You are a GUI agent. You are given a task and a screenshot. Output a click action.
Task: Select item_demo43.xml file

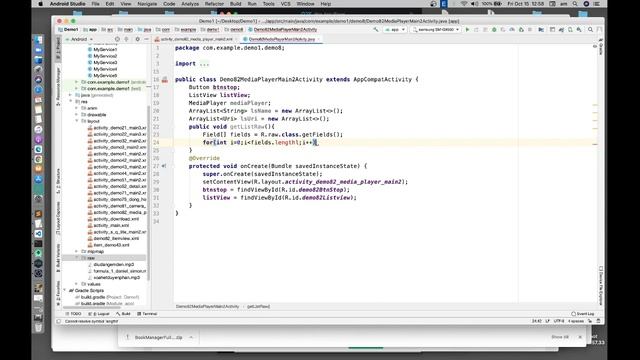(x=109, y=245)
